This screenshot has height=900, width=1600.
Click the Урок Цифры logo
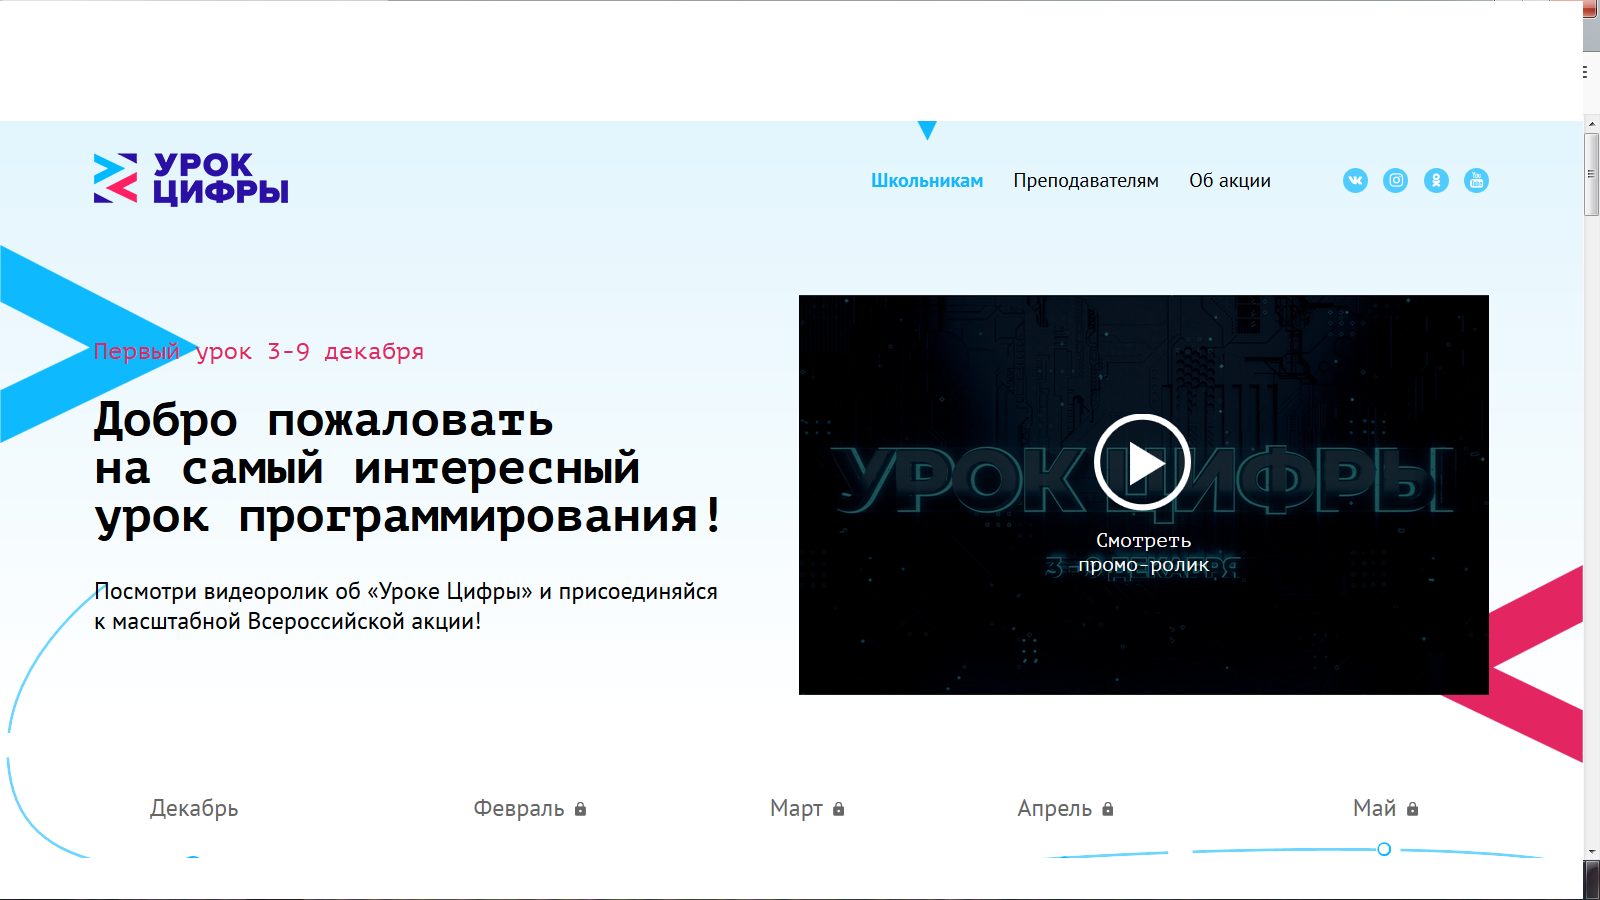[x=191, y=179]
